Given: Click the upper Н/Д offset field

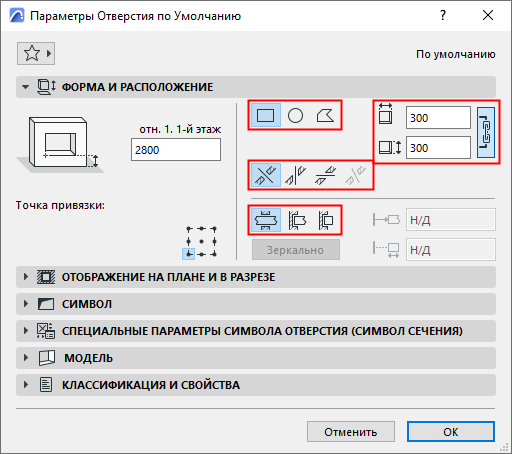Looking at the screenshot, I should [451, 220].
